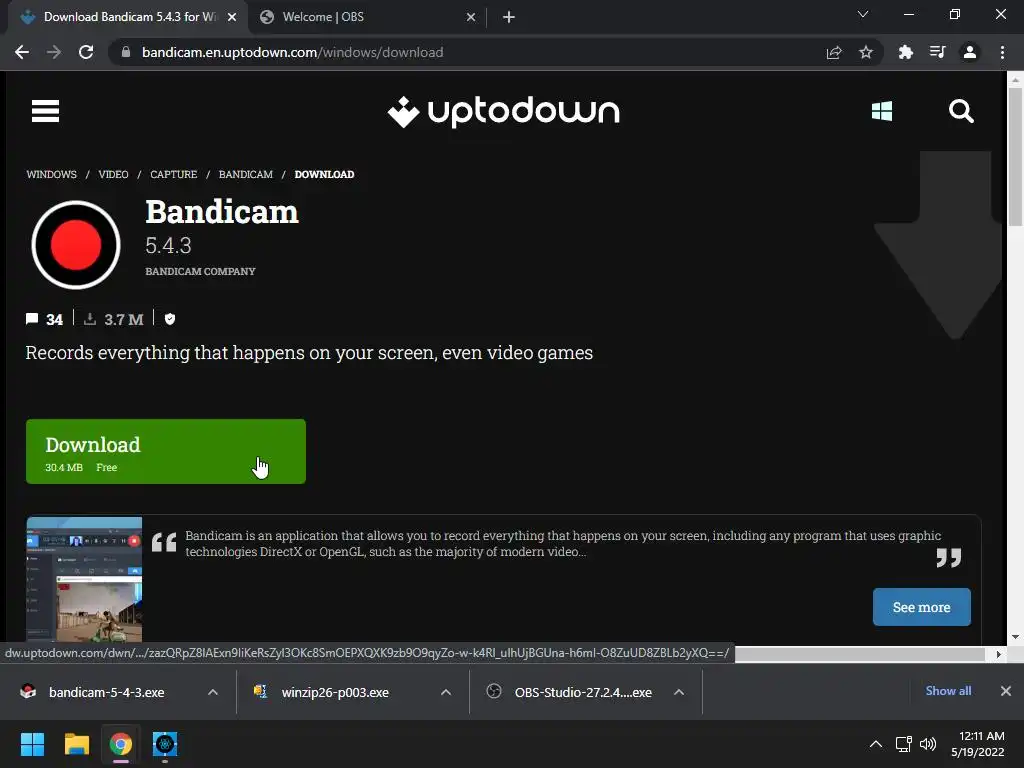The width and height of the screenshot is (1024, 768).
Task: Open a new browser tab
Action: pos(509,17)
